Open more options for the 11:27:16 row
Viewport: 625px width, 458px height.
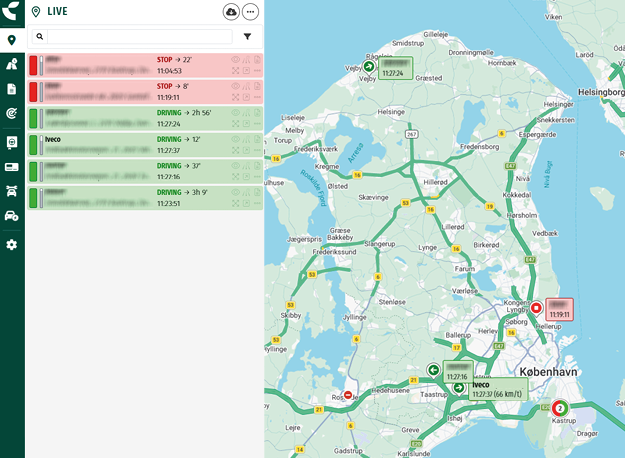(x=257, y=177)
